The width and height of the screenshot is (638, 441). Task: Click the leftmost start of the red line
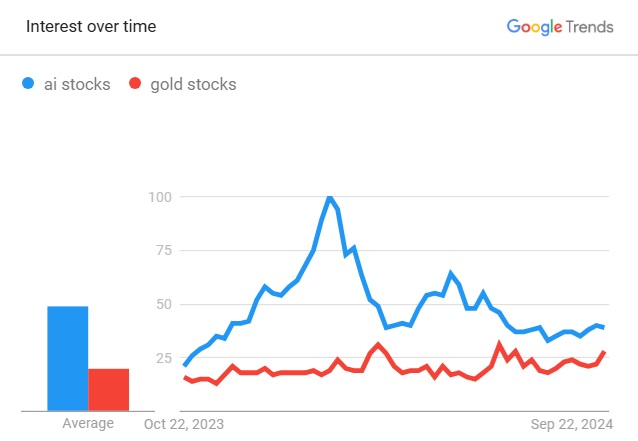click(184, 377)
